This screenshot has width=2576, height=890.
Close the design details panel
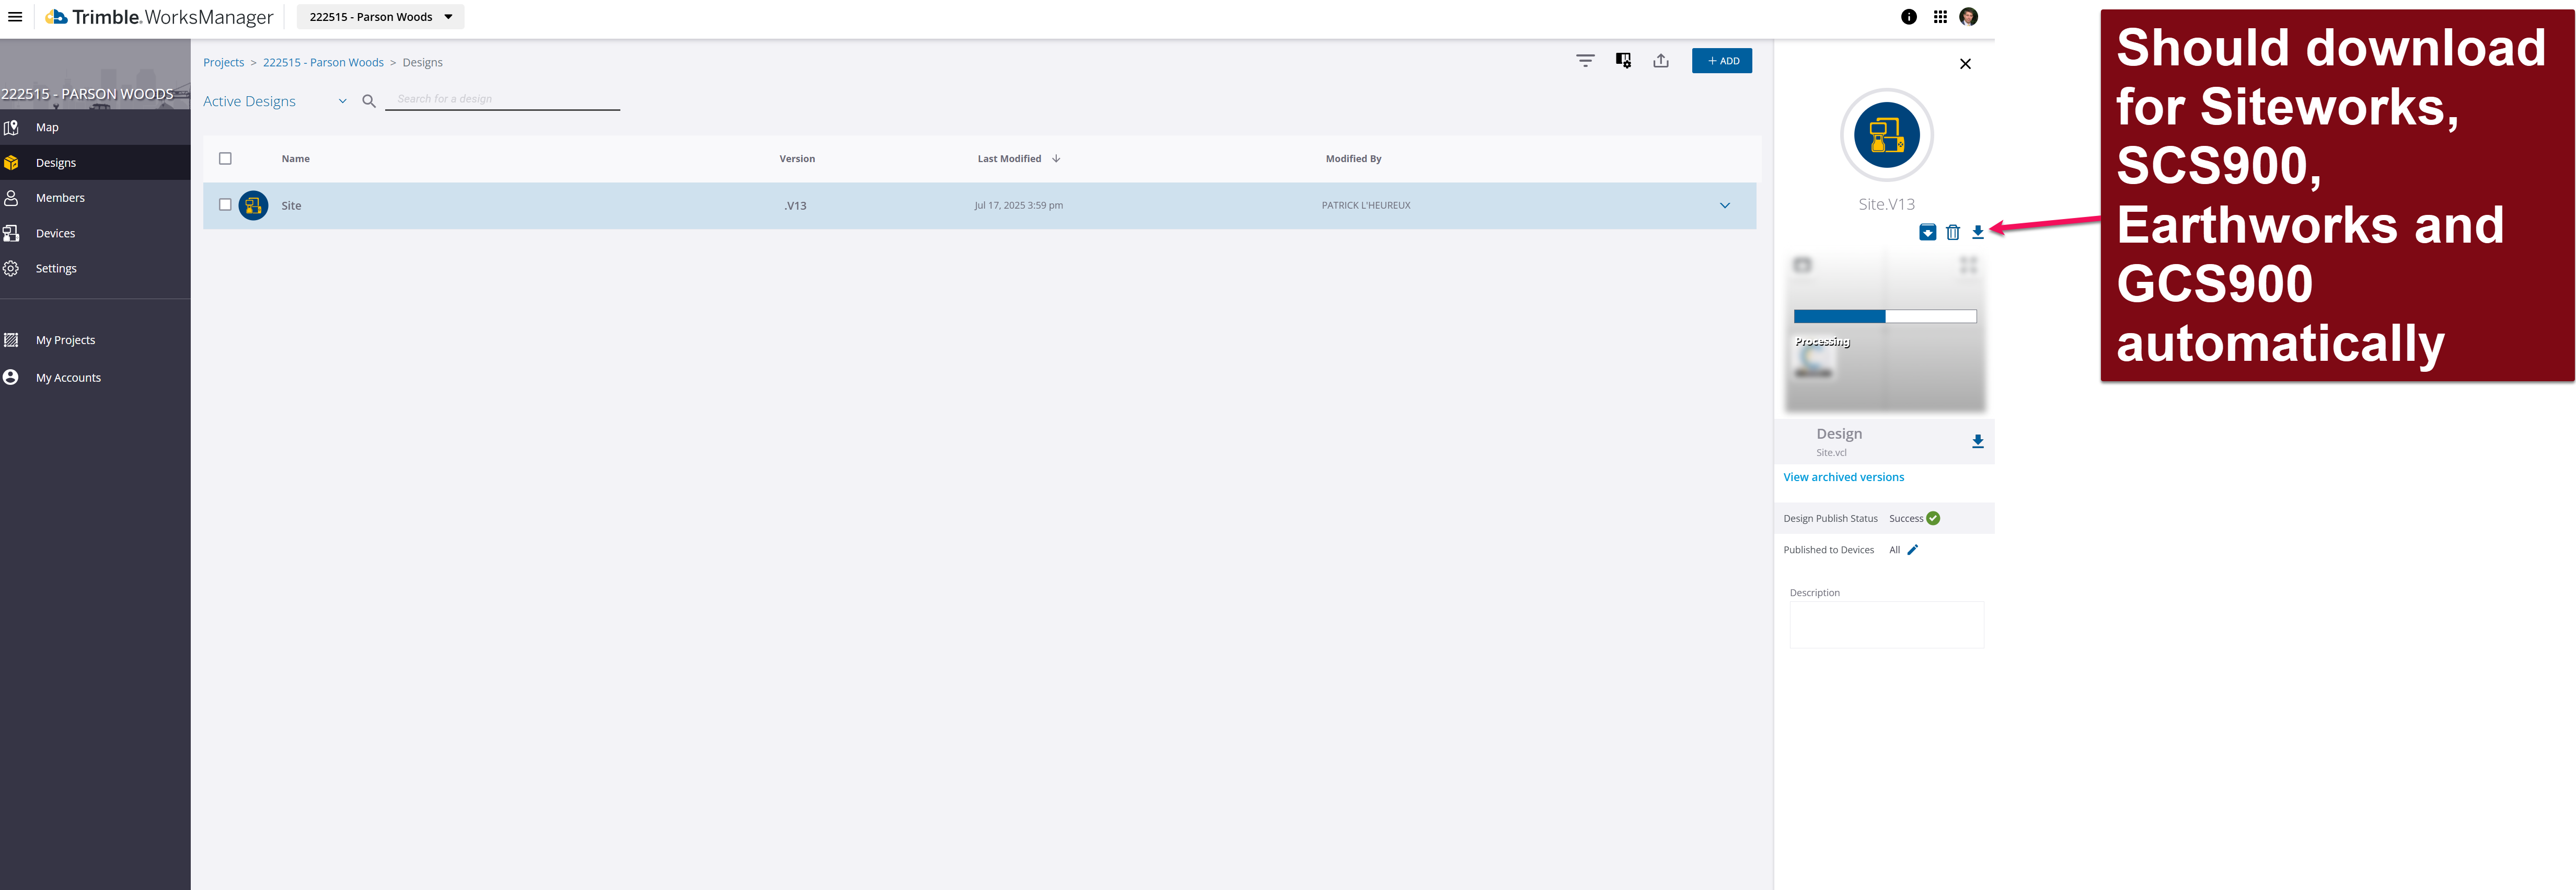click(1965, 64)
